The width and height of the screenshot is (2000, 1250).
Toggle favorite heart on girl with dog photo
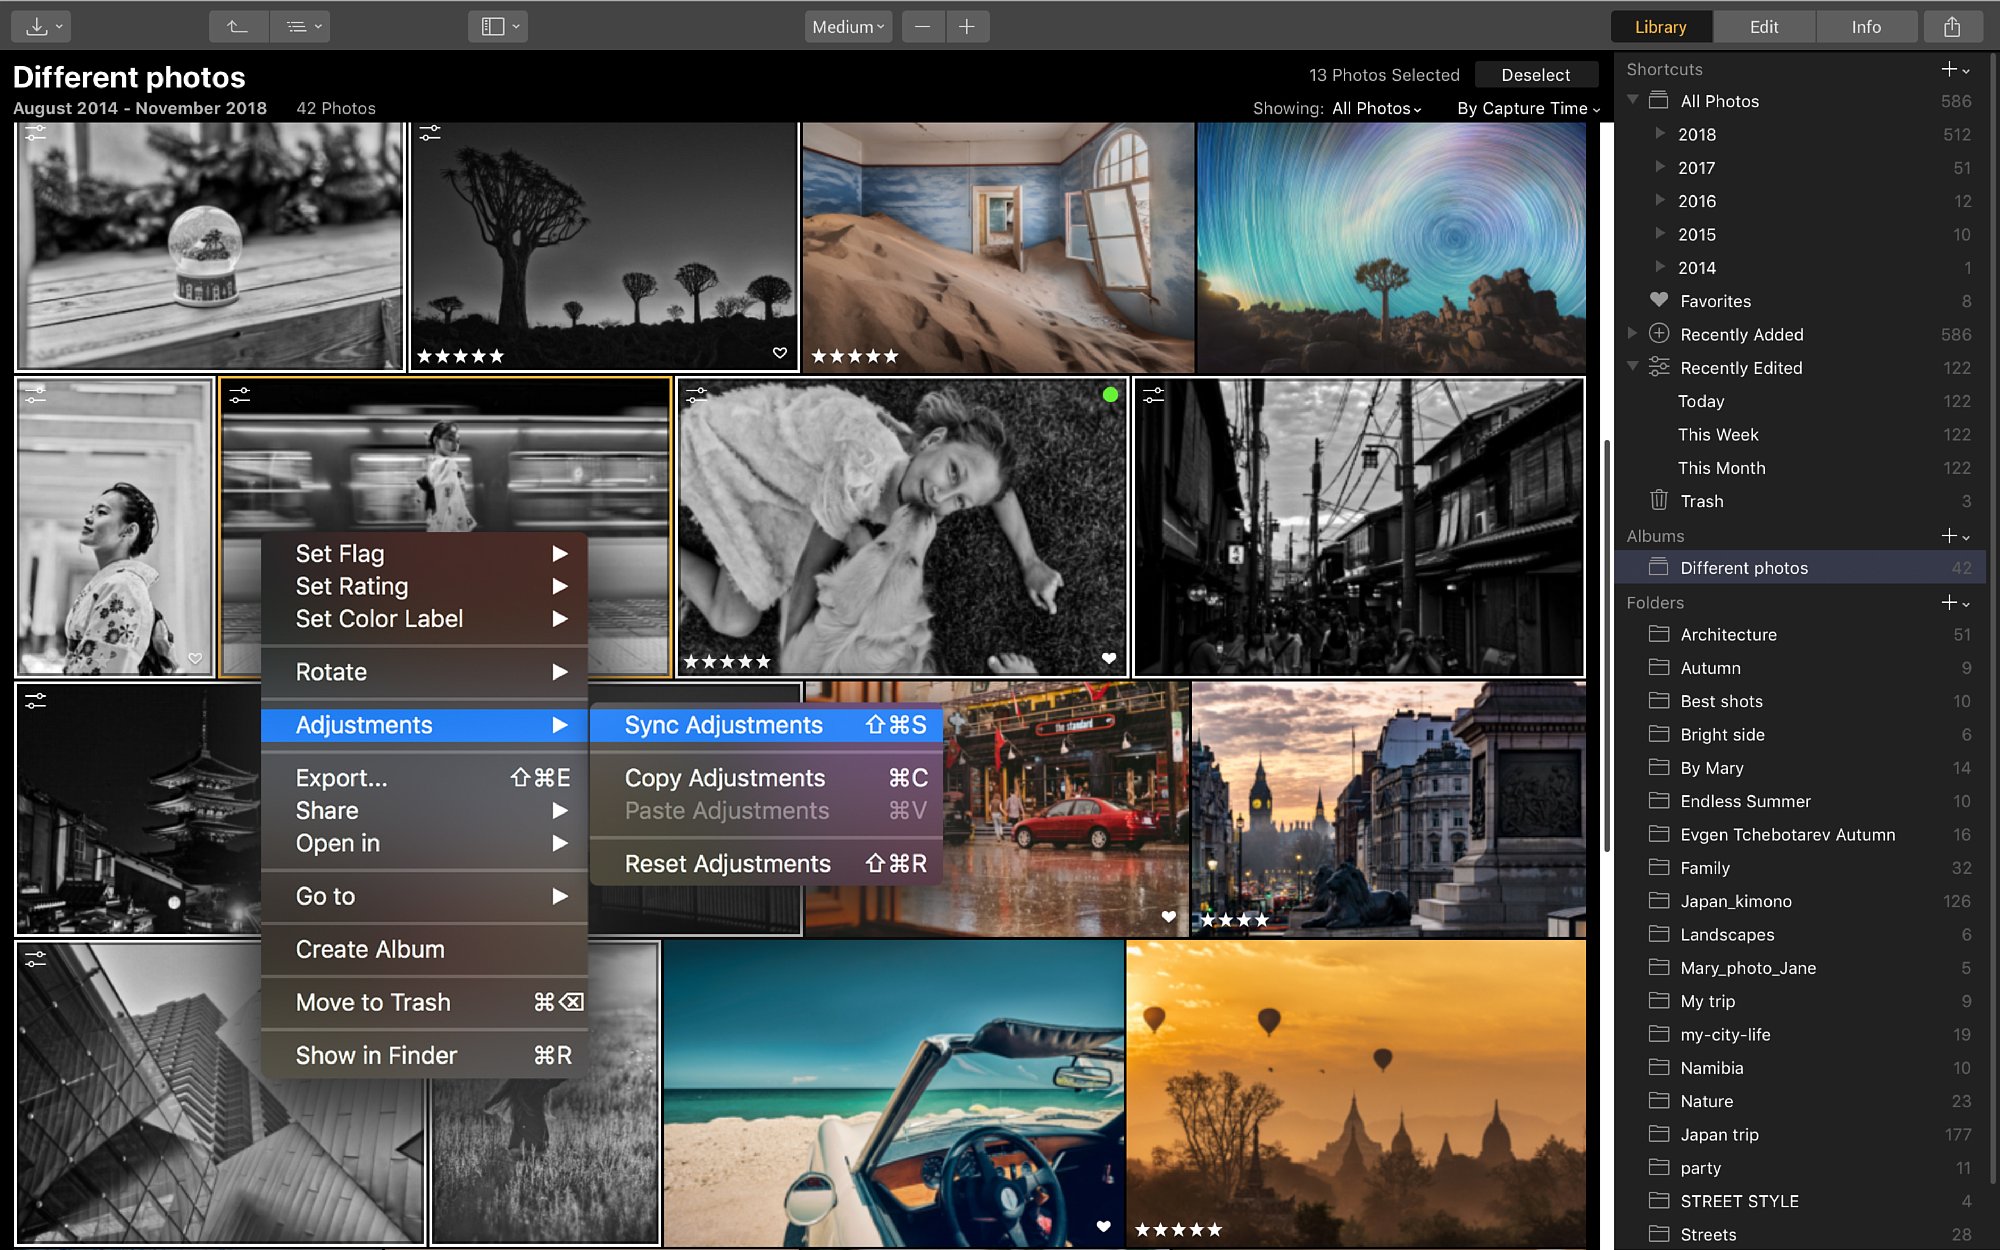pos(1108,658)
